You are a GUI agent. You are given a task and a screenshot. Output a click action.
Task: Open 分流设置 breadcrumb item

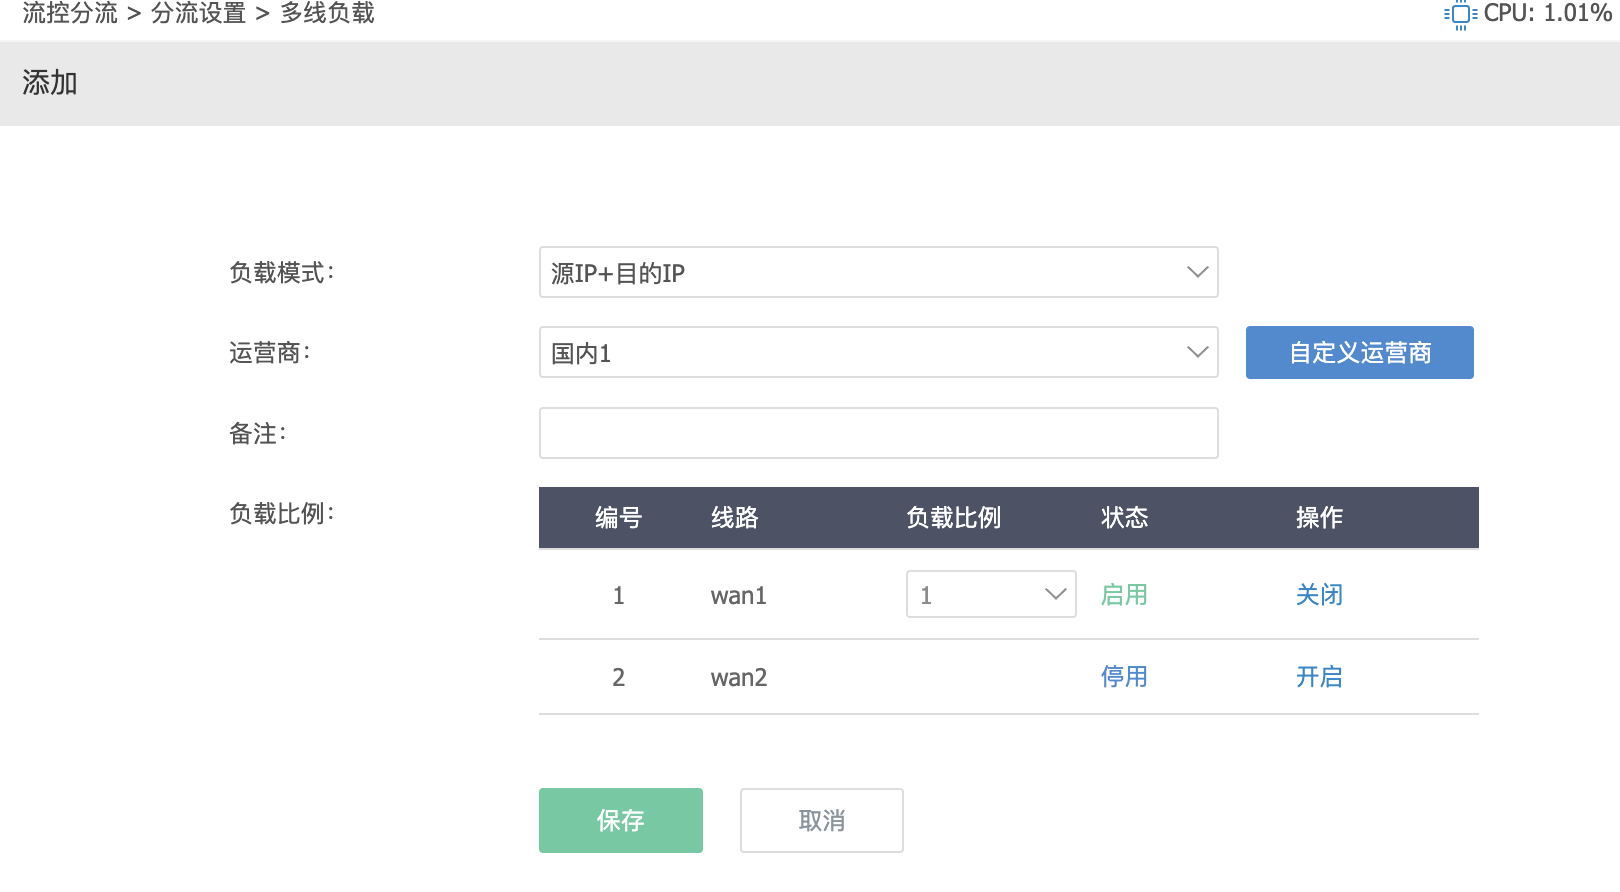pyautogui.click(x=198, y=13)
